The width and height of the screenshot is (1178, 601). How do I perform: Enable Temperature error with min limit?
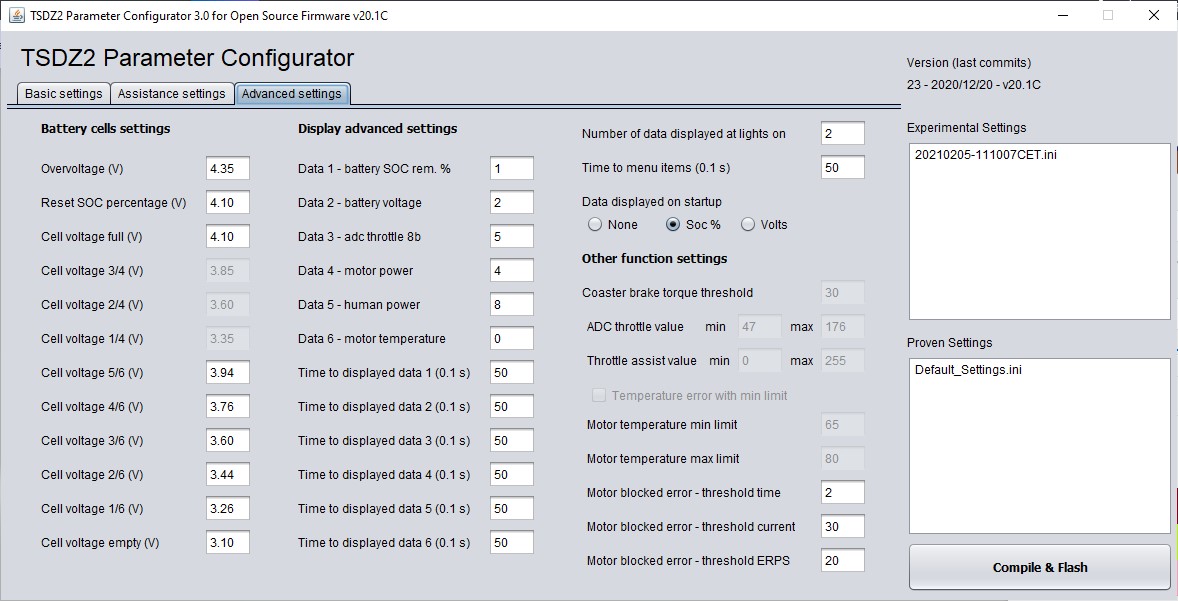[x=598, y=395]
